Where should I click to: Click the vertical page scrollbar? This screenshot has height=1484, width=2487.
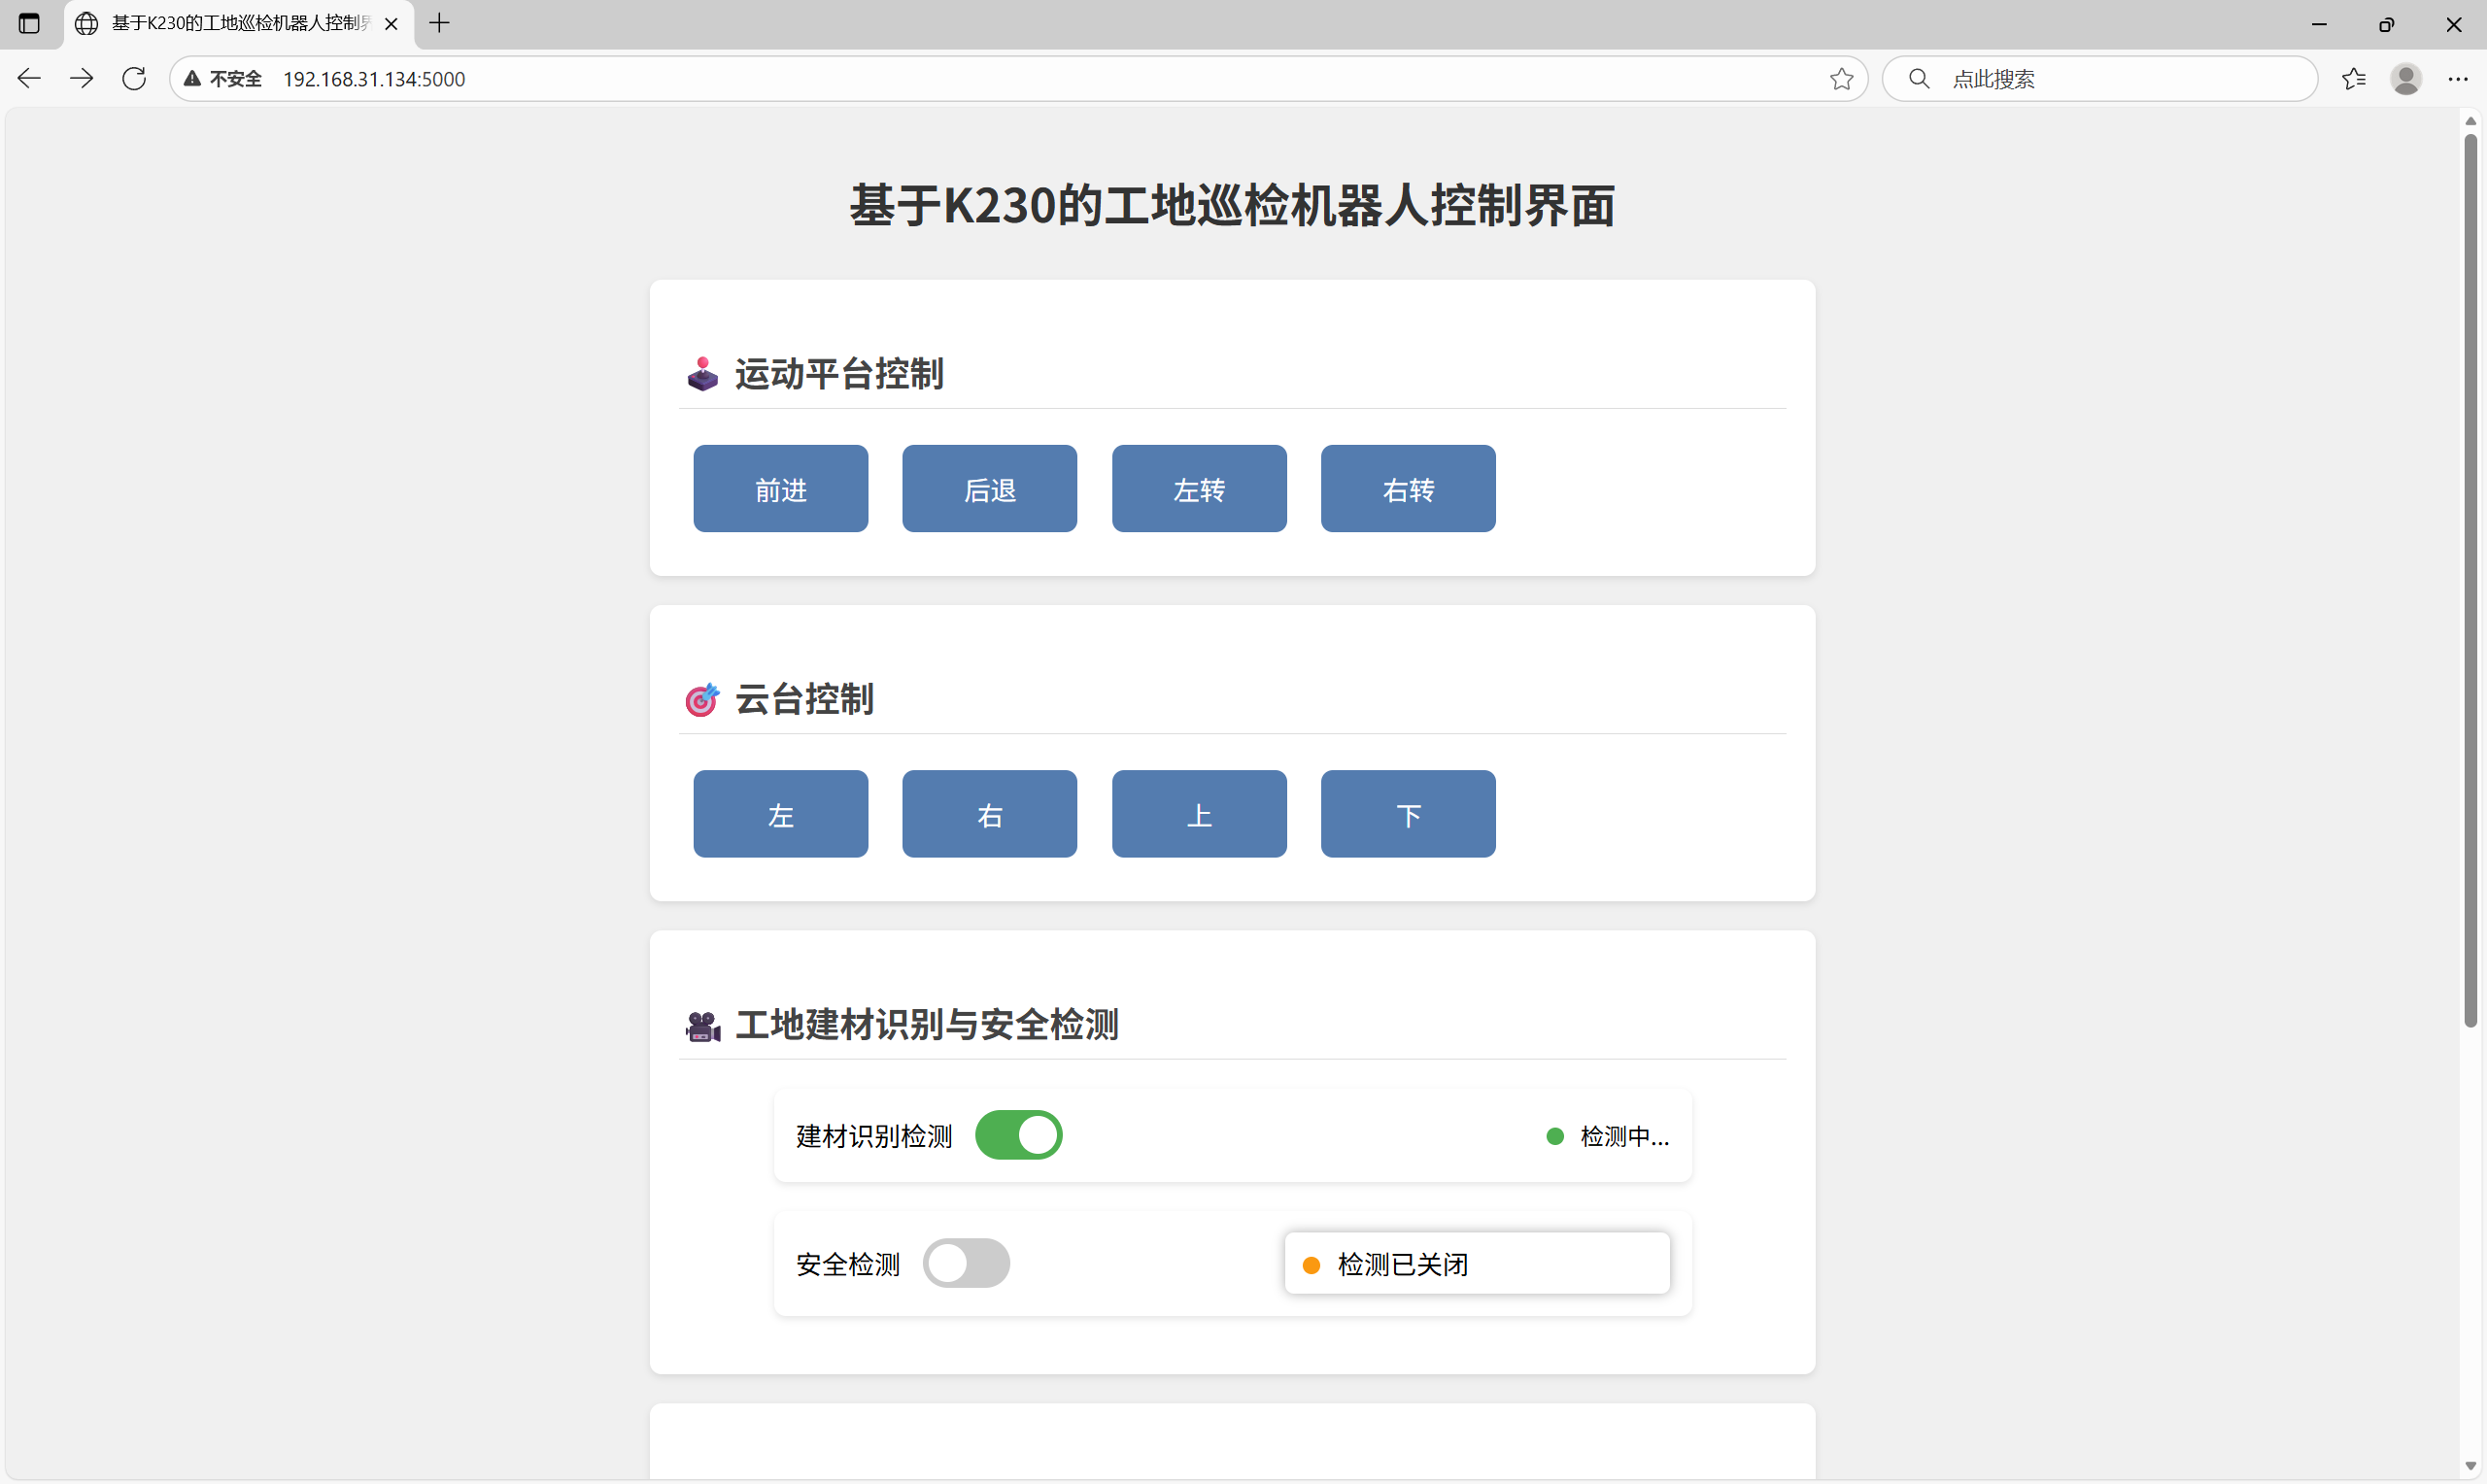point(2470,580)
